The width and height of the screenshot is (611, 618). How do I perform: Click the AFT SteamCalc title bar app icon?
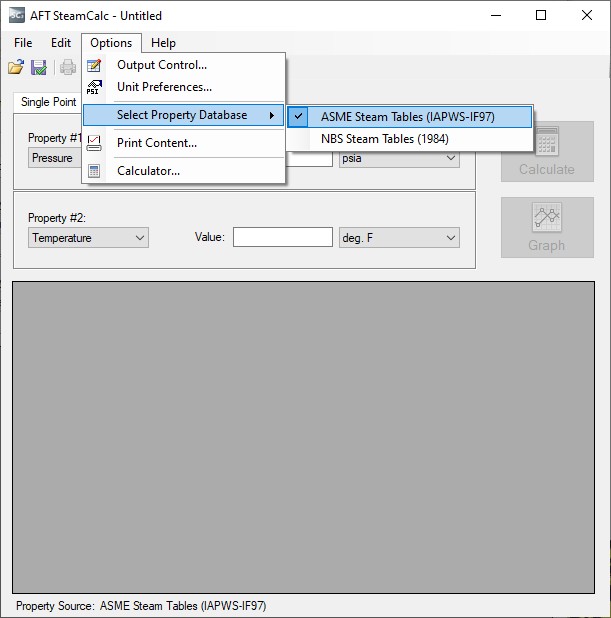point(17,15)
